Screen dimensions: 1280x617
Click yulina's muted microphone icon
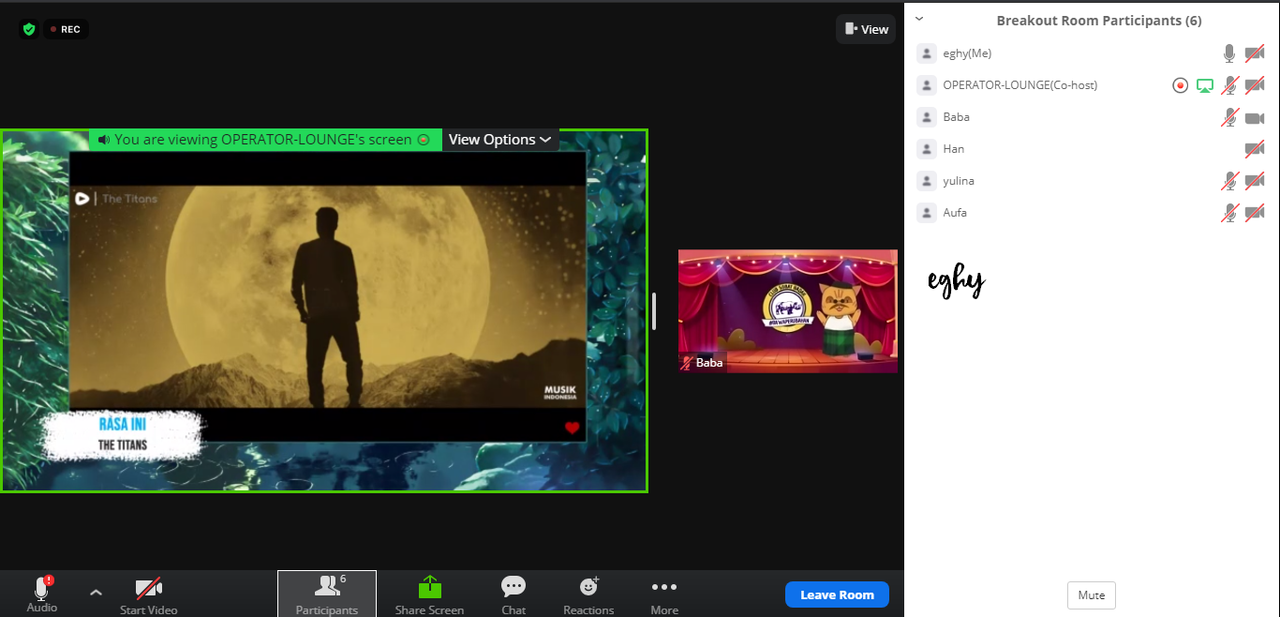(1229, 182)
